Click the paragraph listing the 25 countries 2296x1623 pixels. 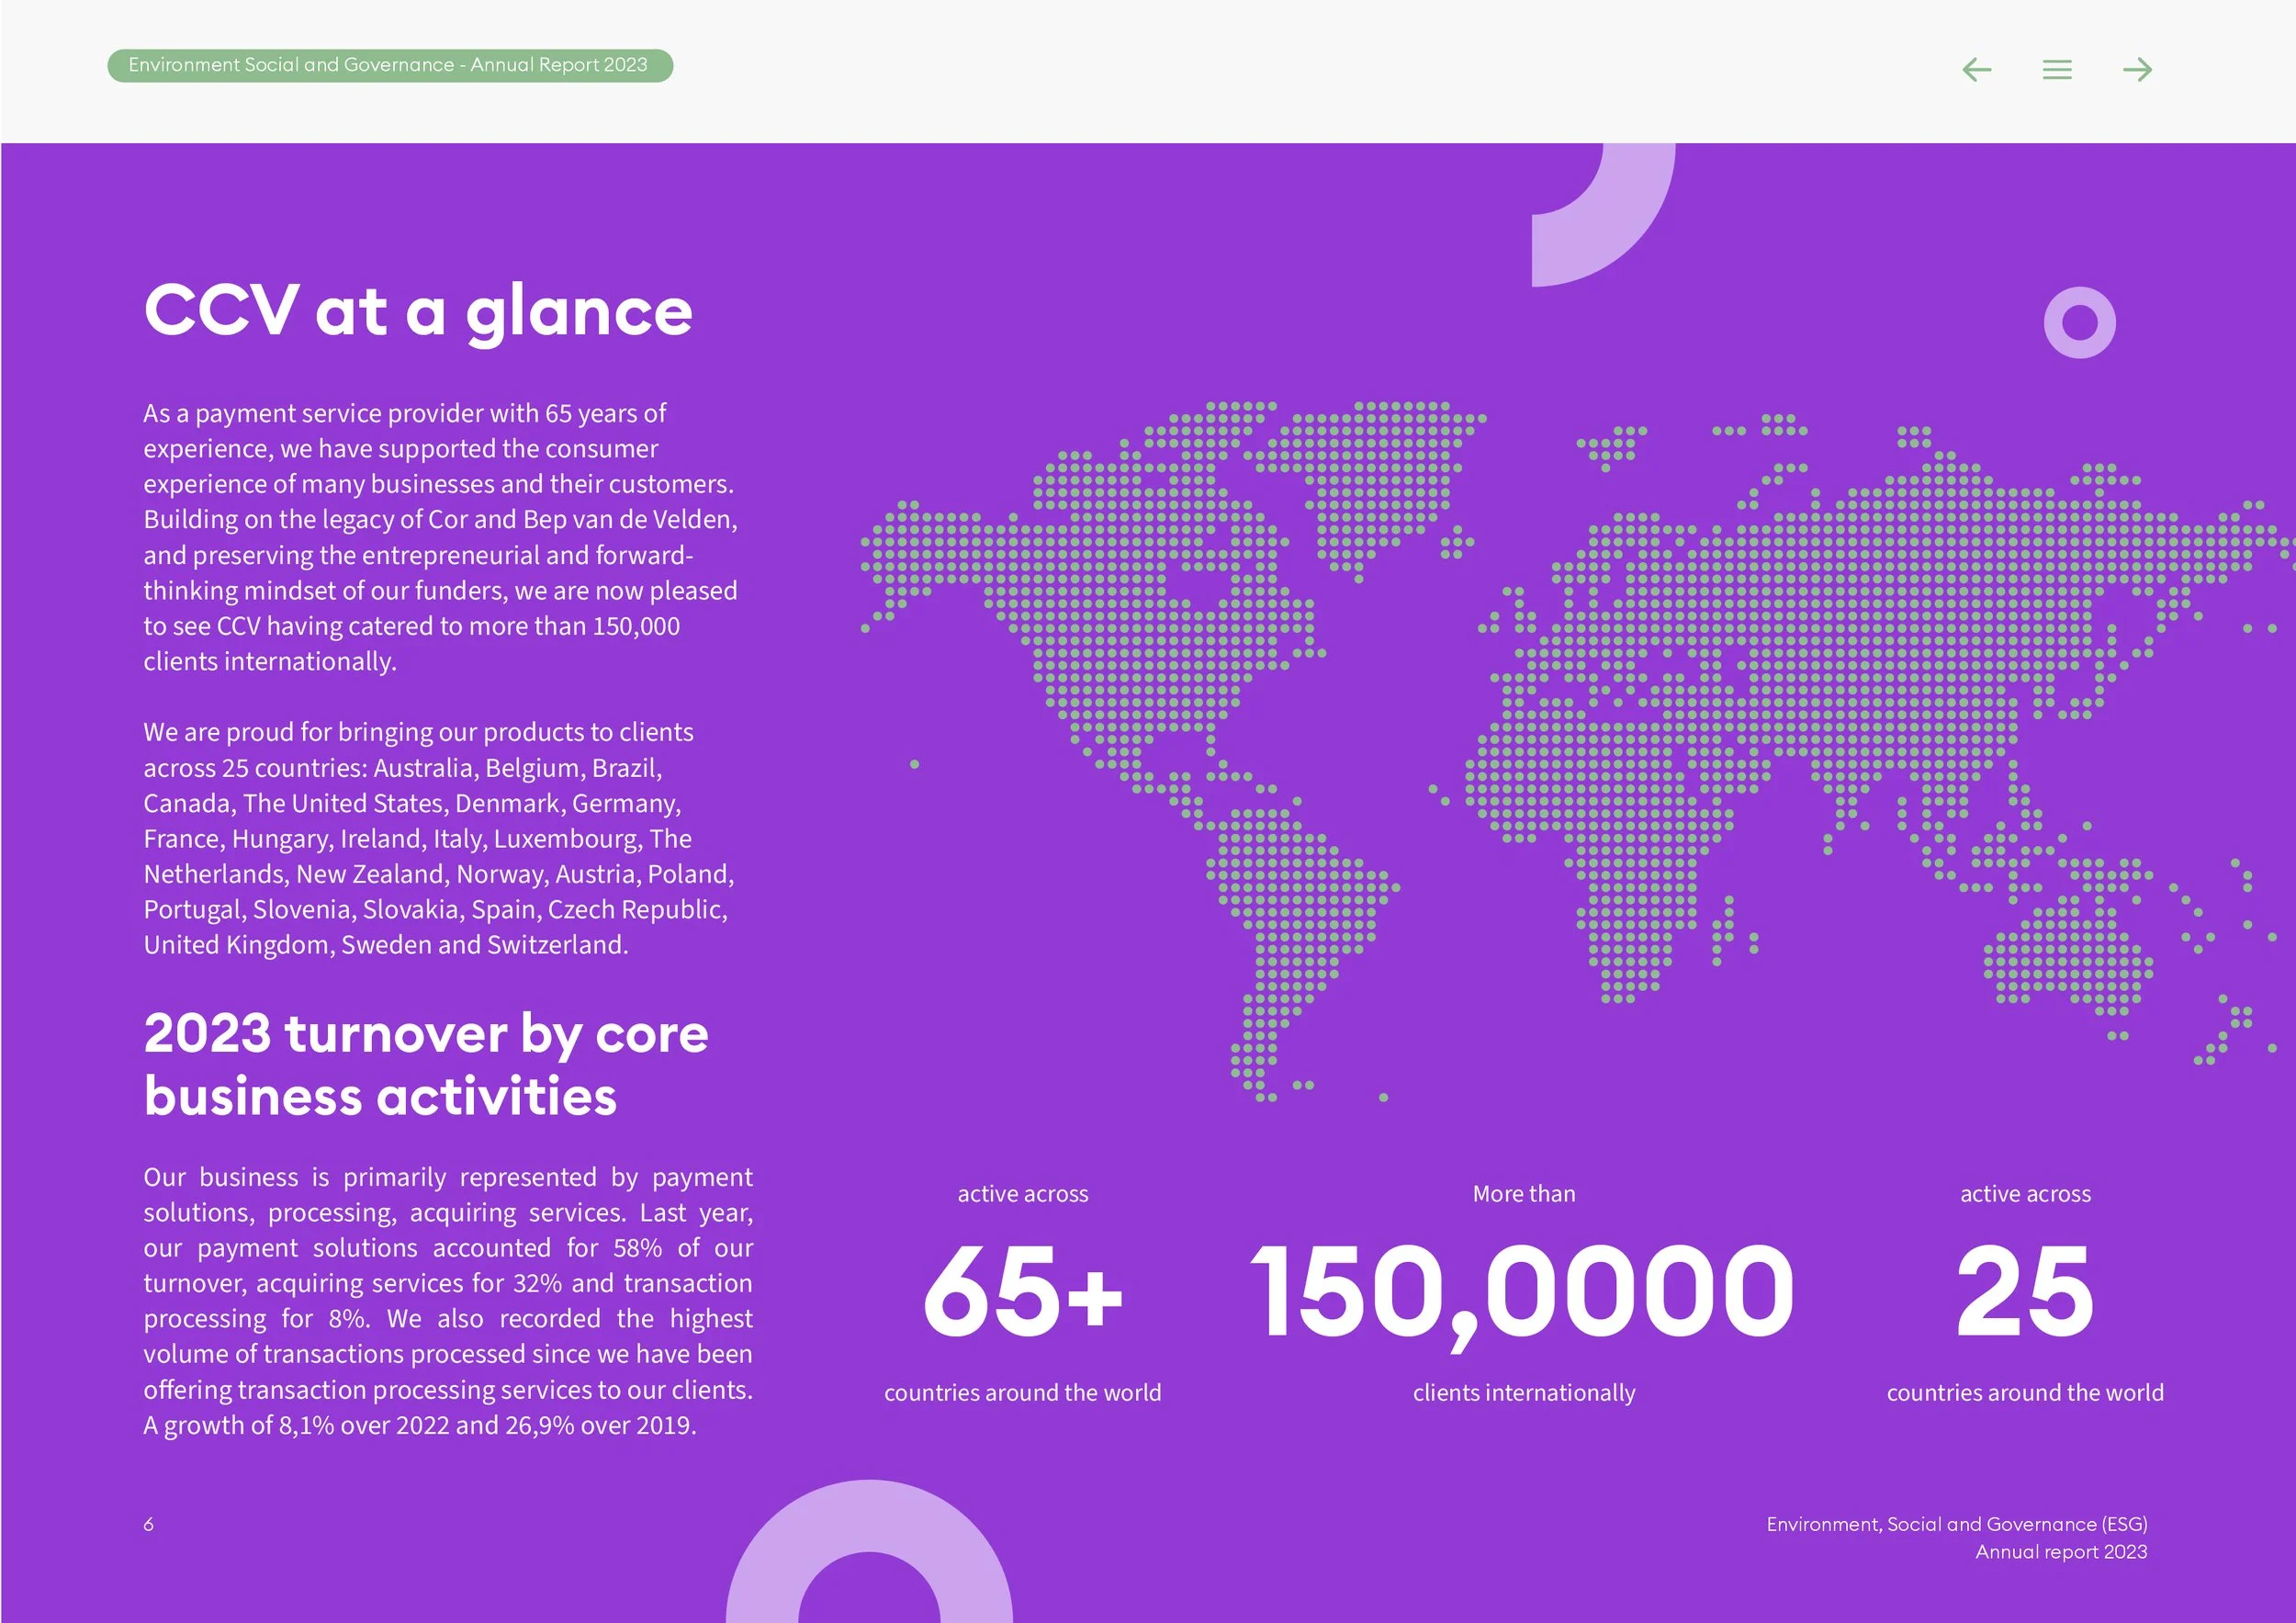tap(440, 838)
